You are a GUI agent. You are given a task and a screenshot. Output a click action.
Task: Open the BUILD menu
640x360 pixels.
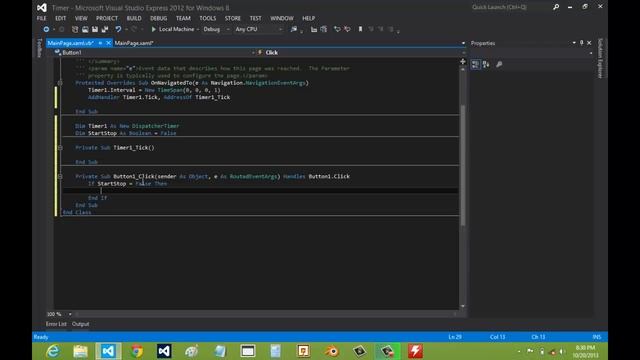click(133, 18)
